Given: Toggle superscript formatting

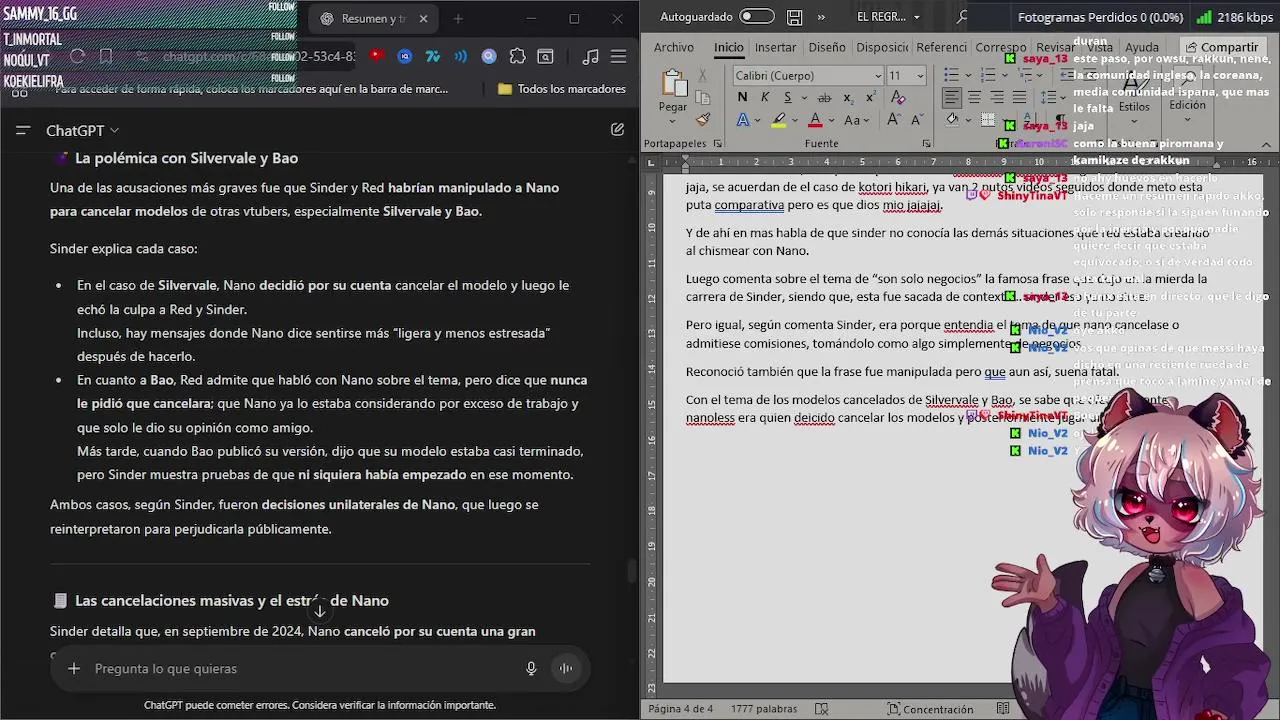Looking at the screenshot, I should pyautogui.click(x=870, y=97).
